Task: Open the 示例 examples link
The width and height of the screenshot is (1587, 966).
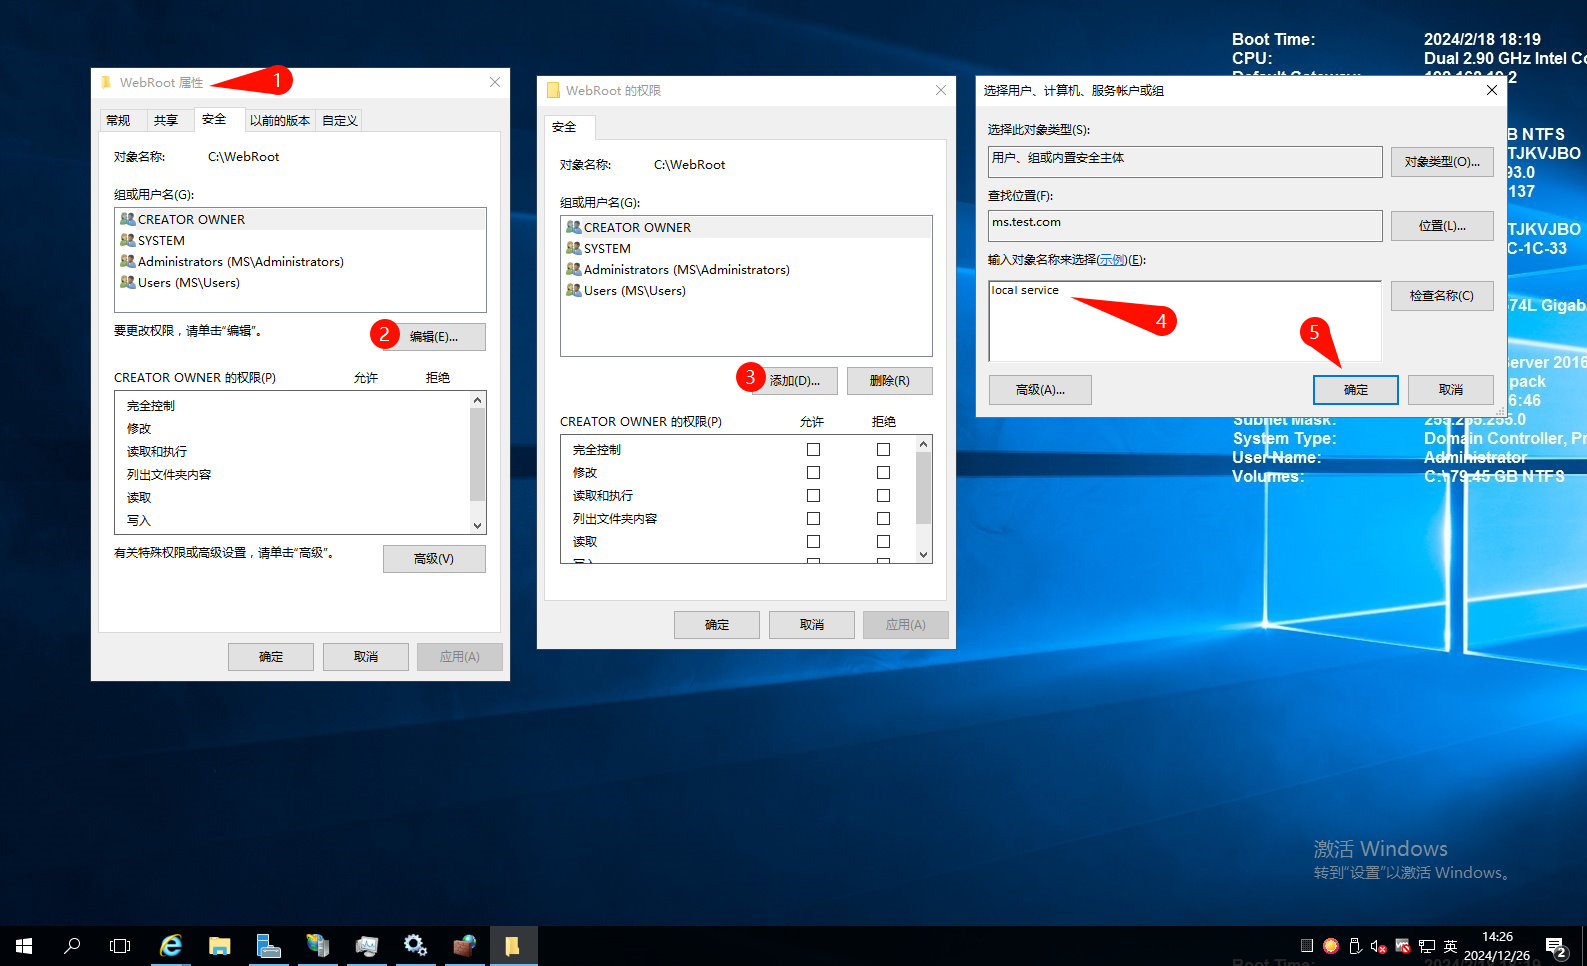Action: (x=1112, y=260)
